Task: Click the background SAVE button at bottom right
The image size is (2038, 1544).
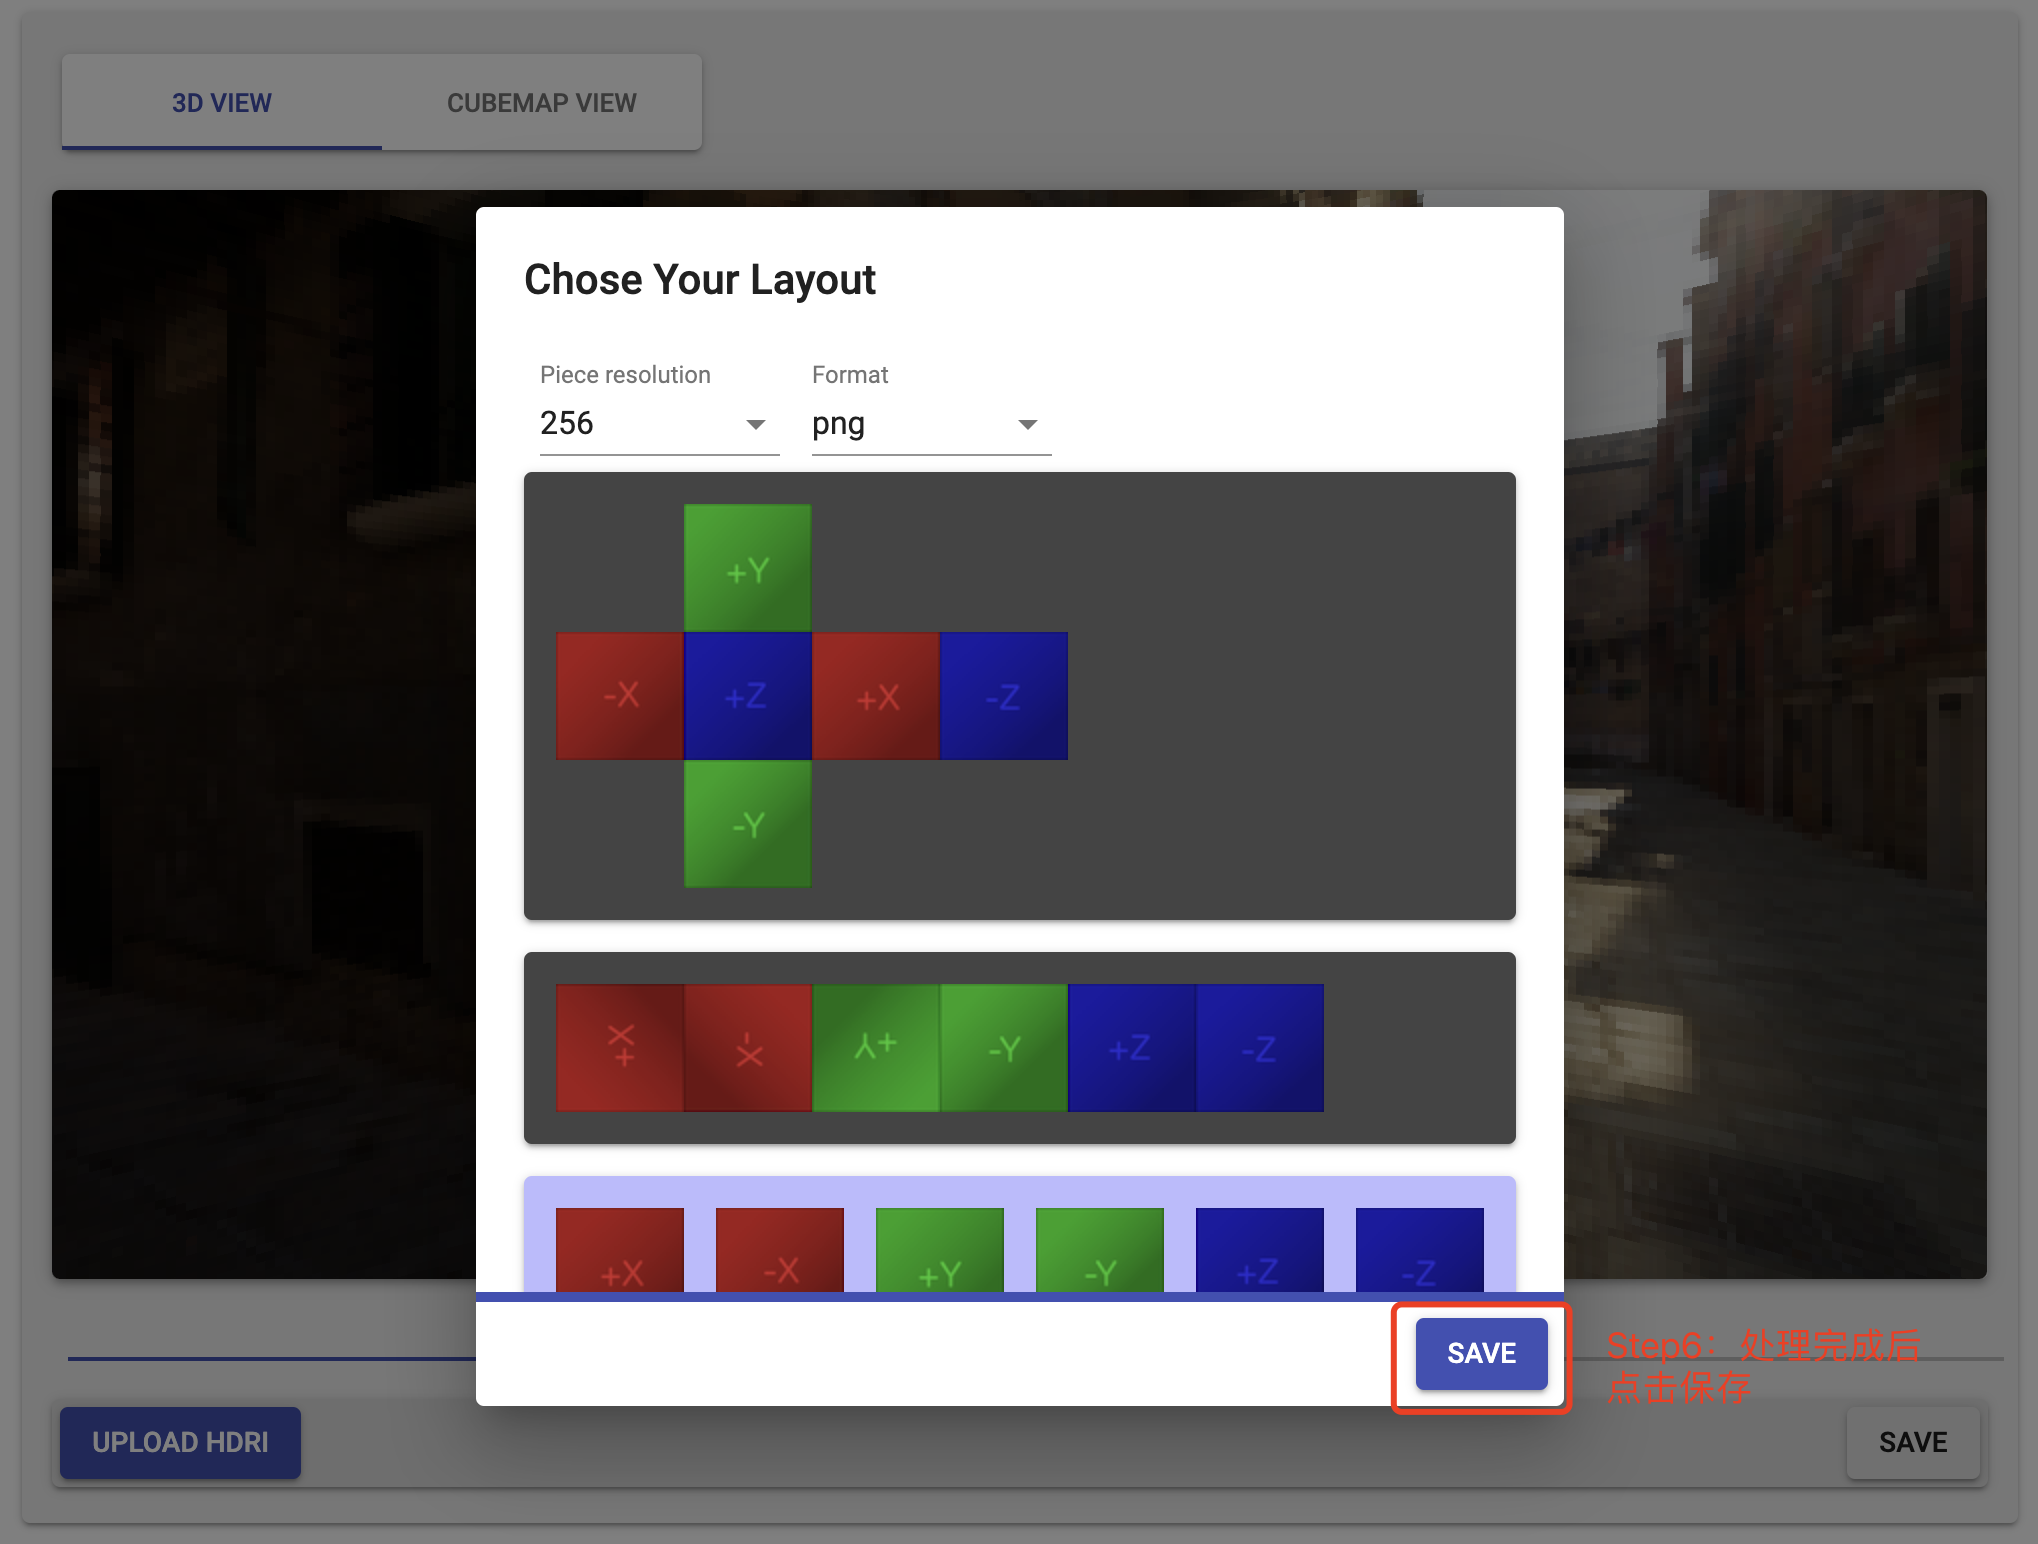Action: (x=1912, y=1442)
